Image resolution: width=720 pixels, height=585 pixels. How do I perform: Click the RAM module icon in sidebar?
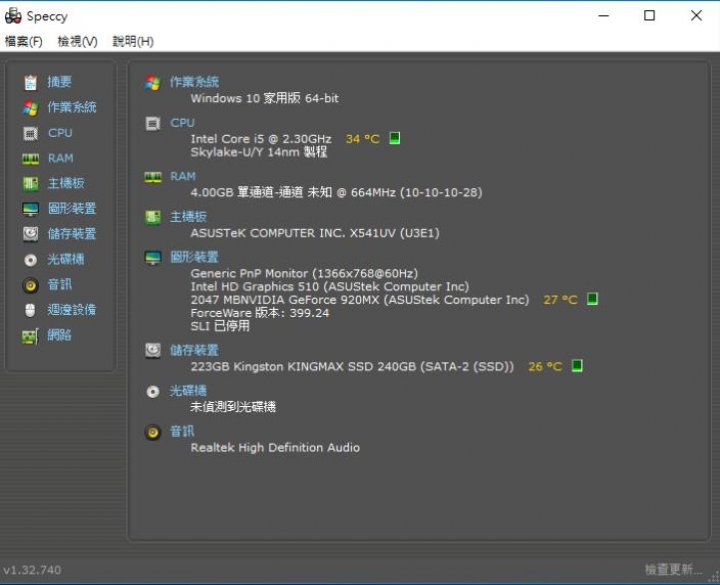pyautogui.click(x=30, y=159)
